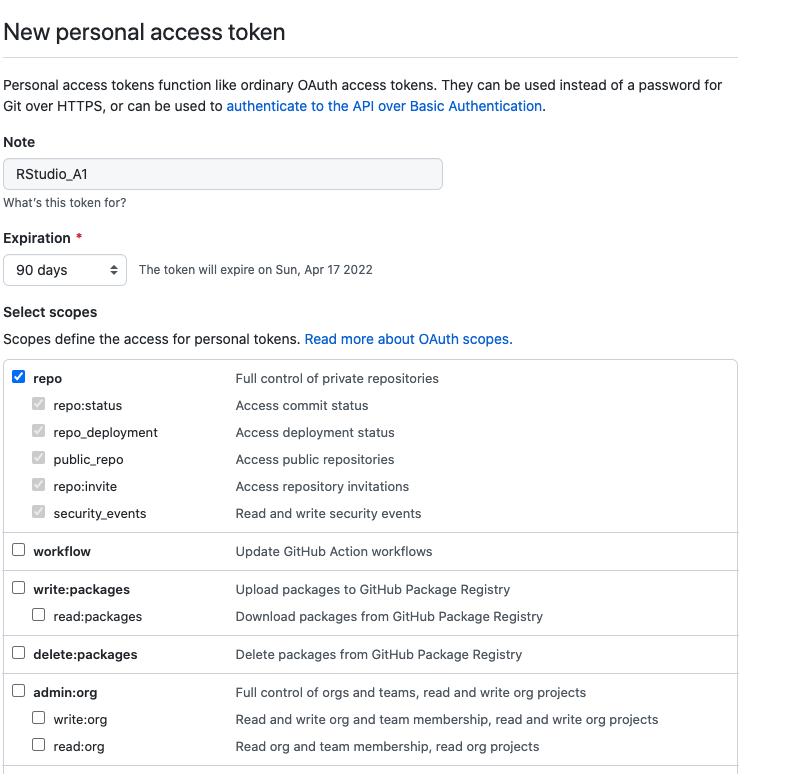Open the Expiration 90 days dropdown
786x774 pixels.
tap(66, 270)
